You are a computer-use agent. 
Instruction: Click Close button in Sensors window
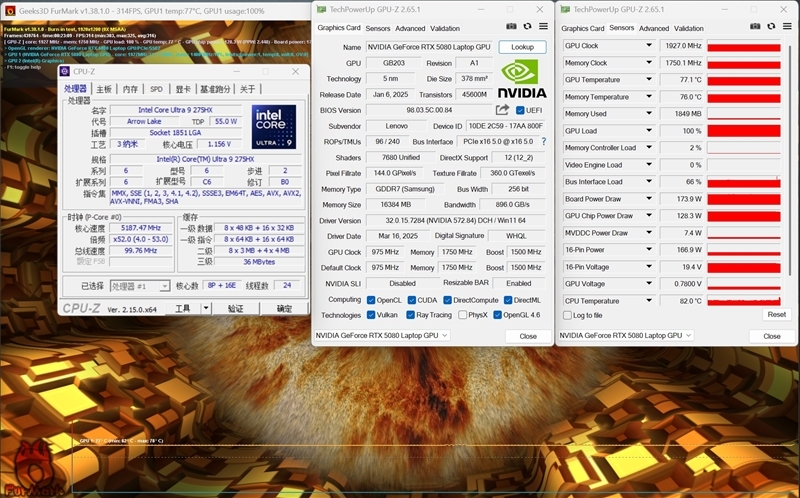[772, 336]
